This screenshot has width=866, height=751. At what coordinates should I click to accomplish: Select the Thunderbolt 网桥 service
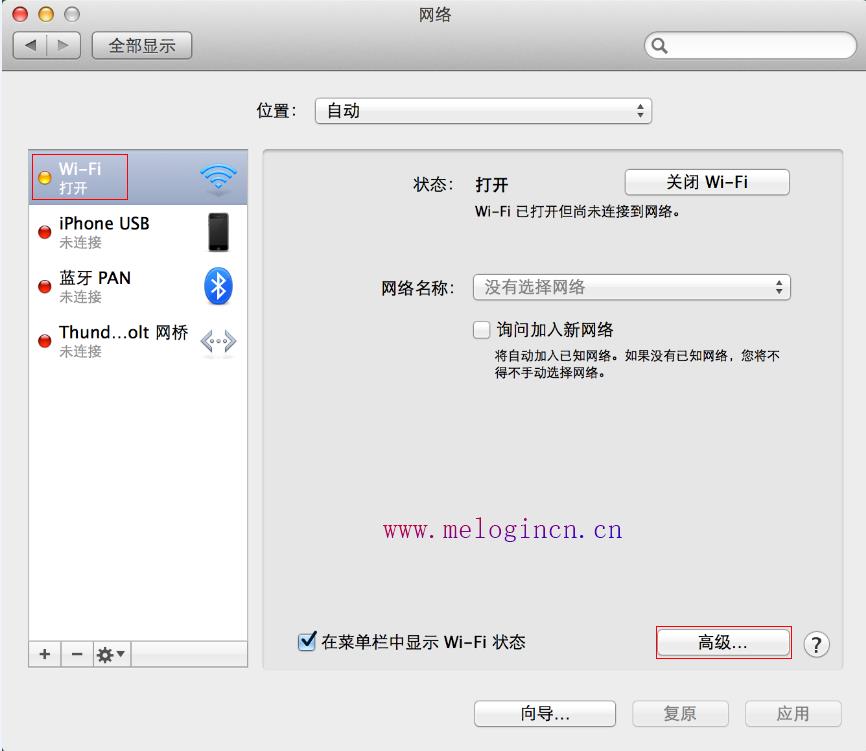point(138,341)
